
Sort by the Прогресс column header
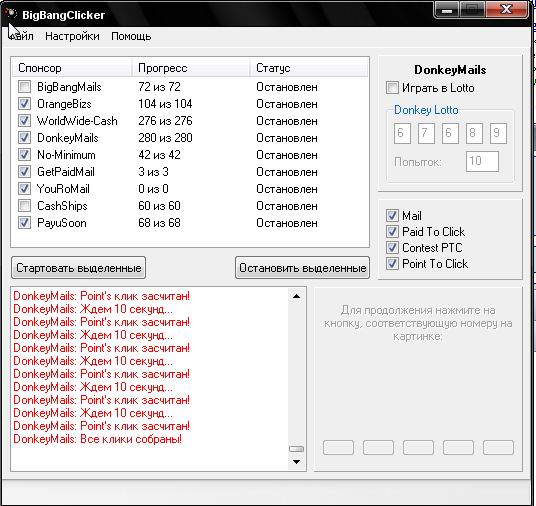(x=191, y=68)
